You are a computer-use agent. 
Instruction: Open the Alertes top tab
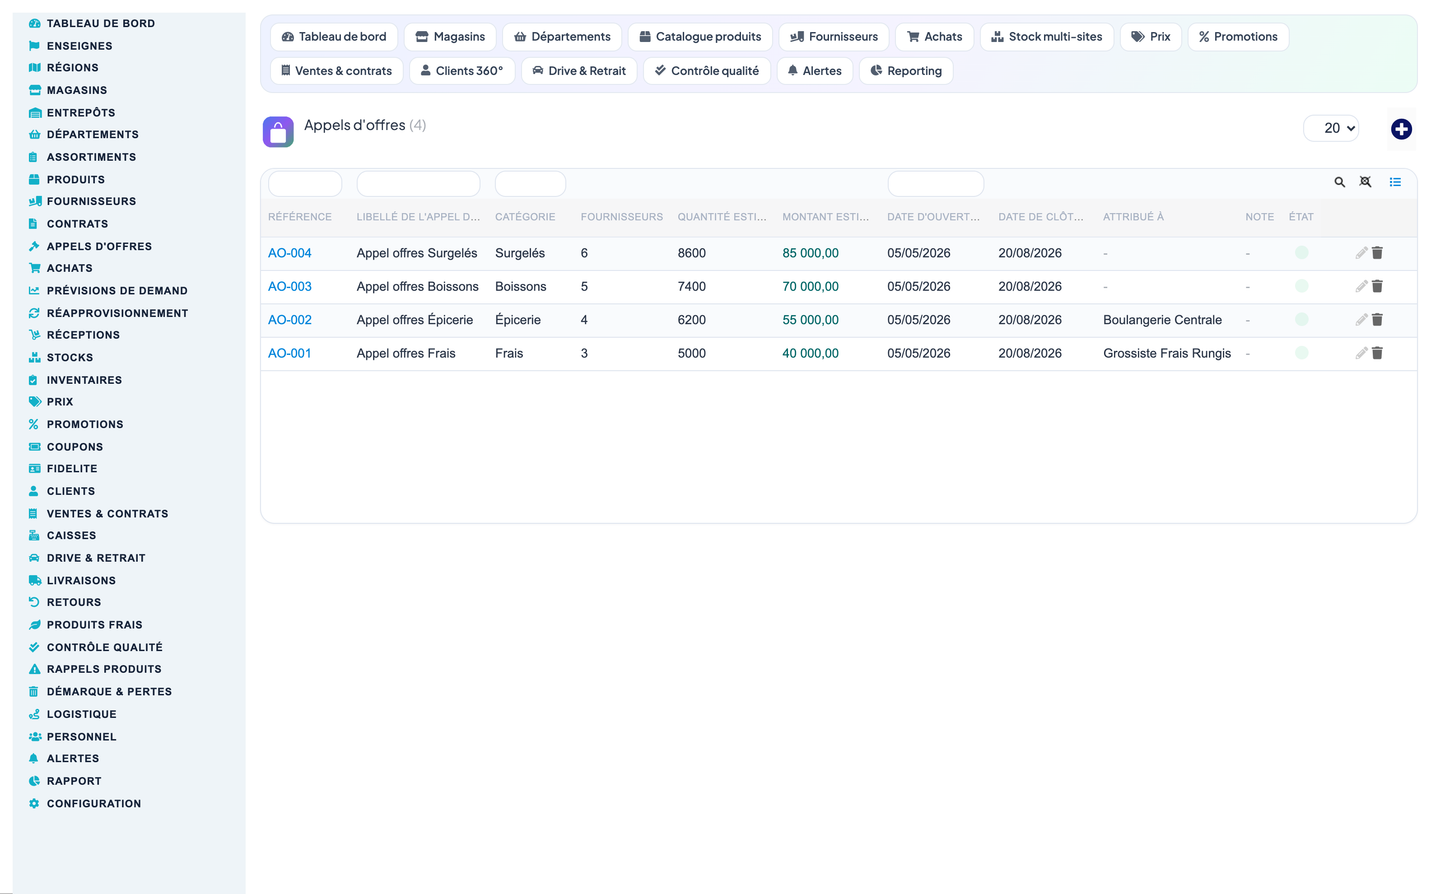(x=814, y=71)
